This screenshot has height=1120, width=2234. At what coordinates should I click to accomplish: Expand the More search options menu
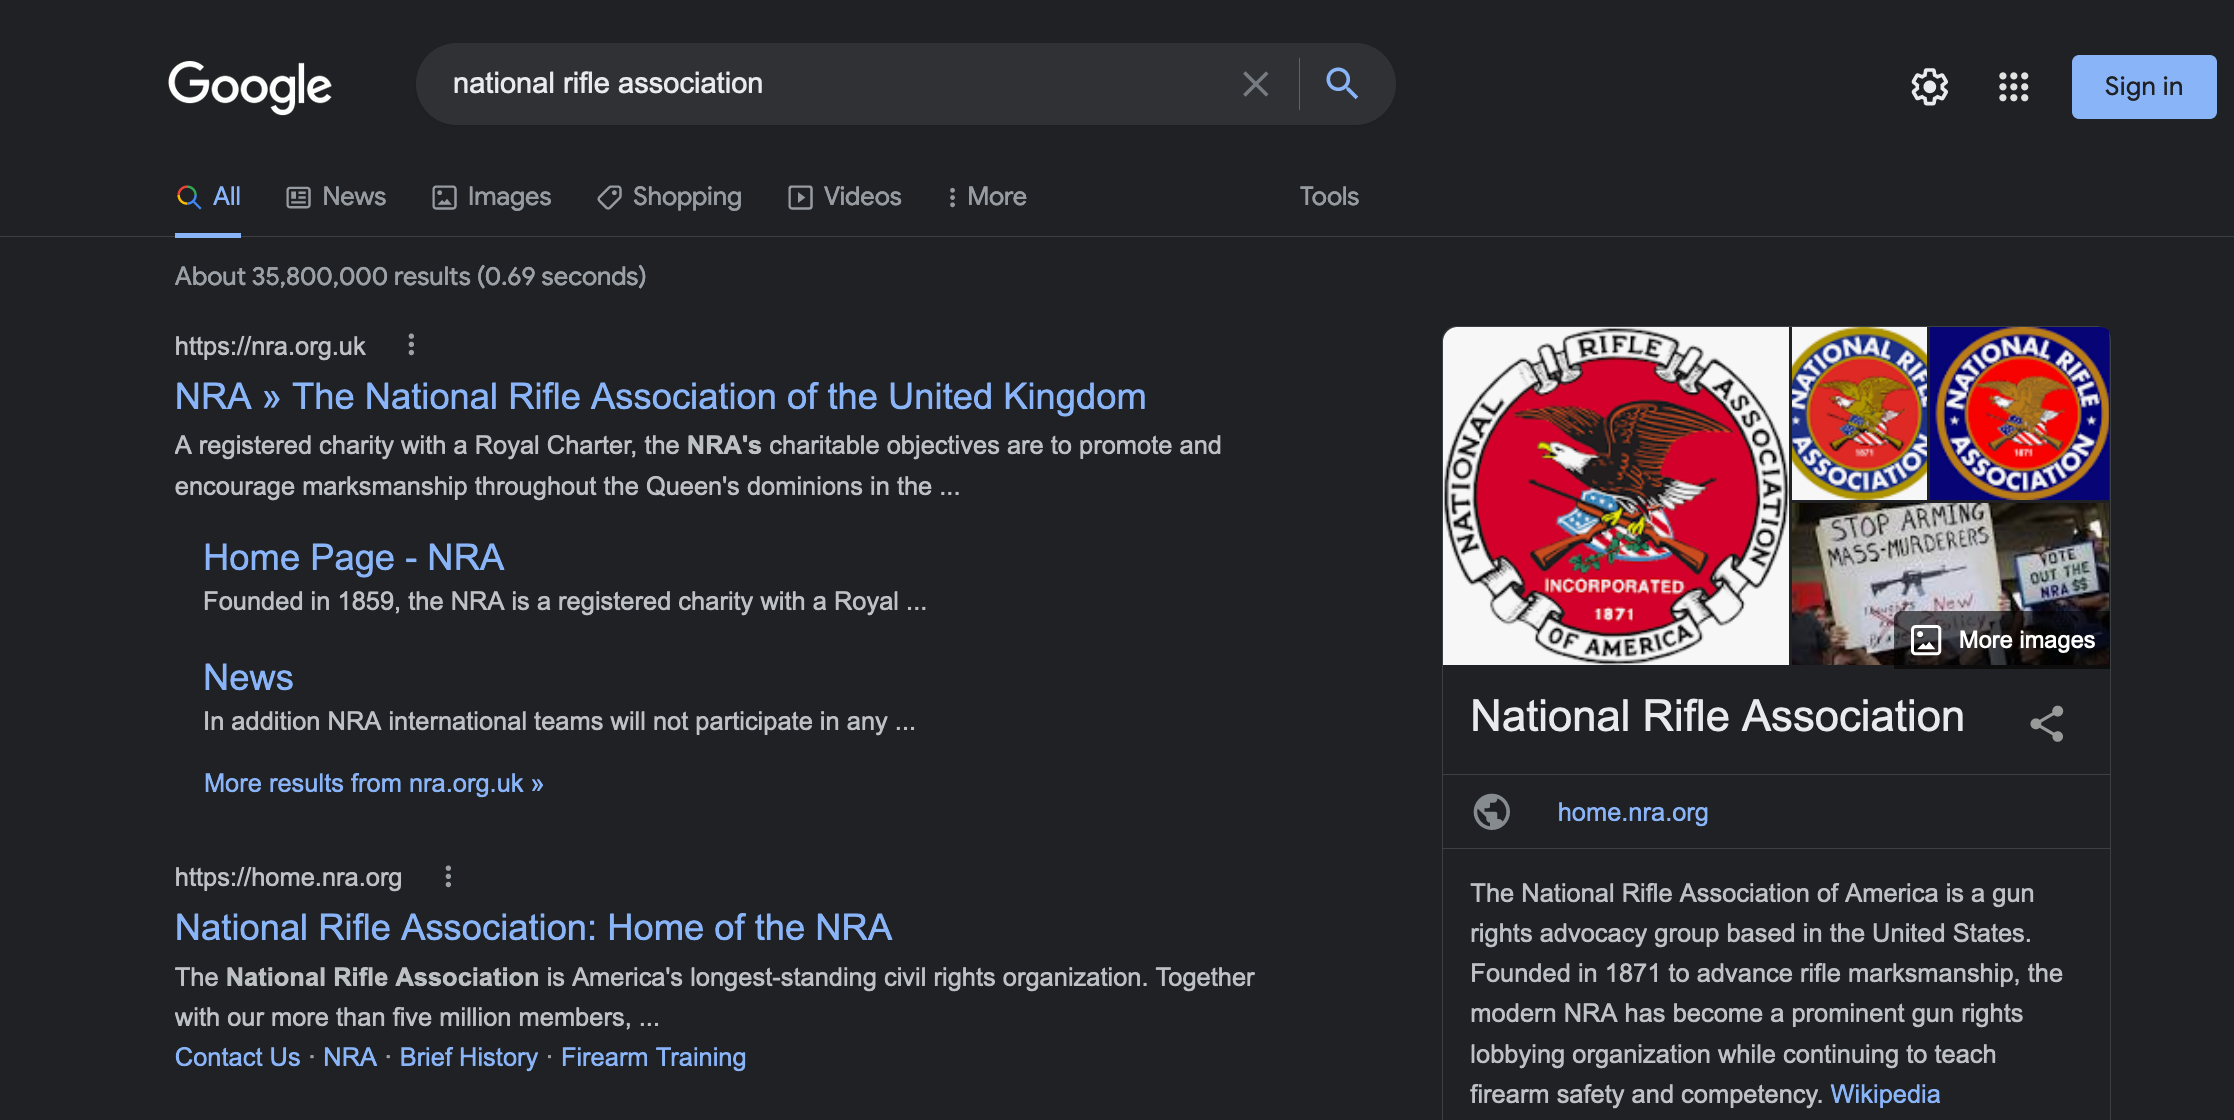point(986,197)
